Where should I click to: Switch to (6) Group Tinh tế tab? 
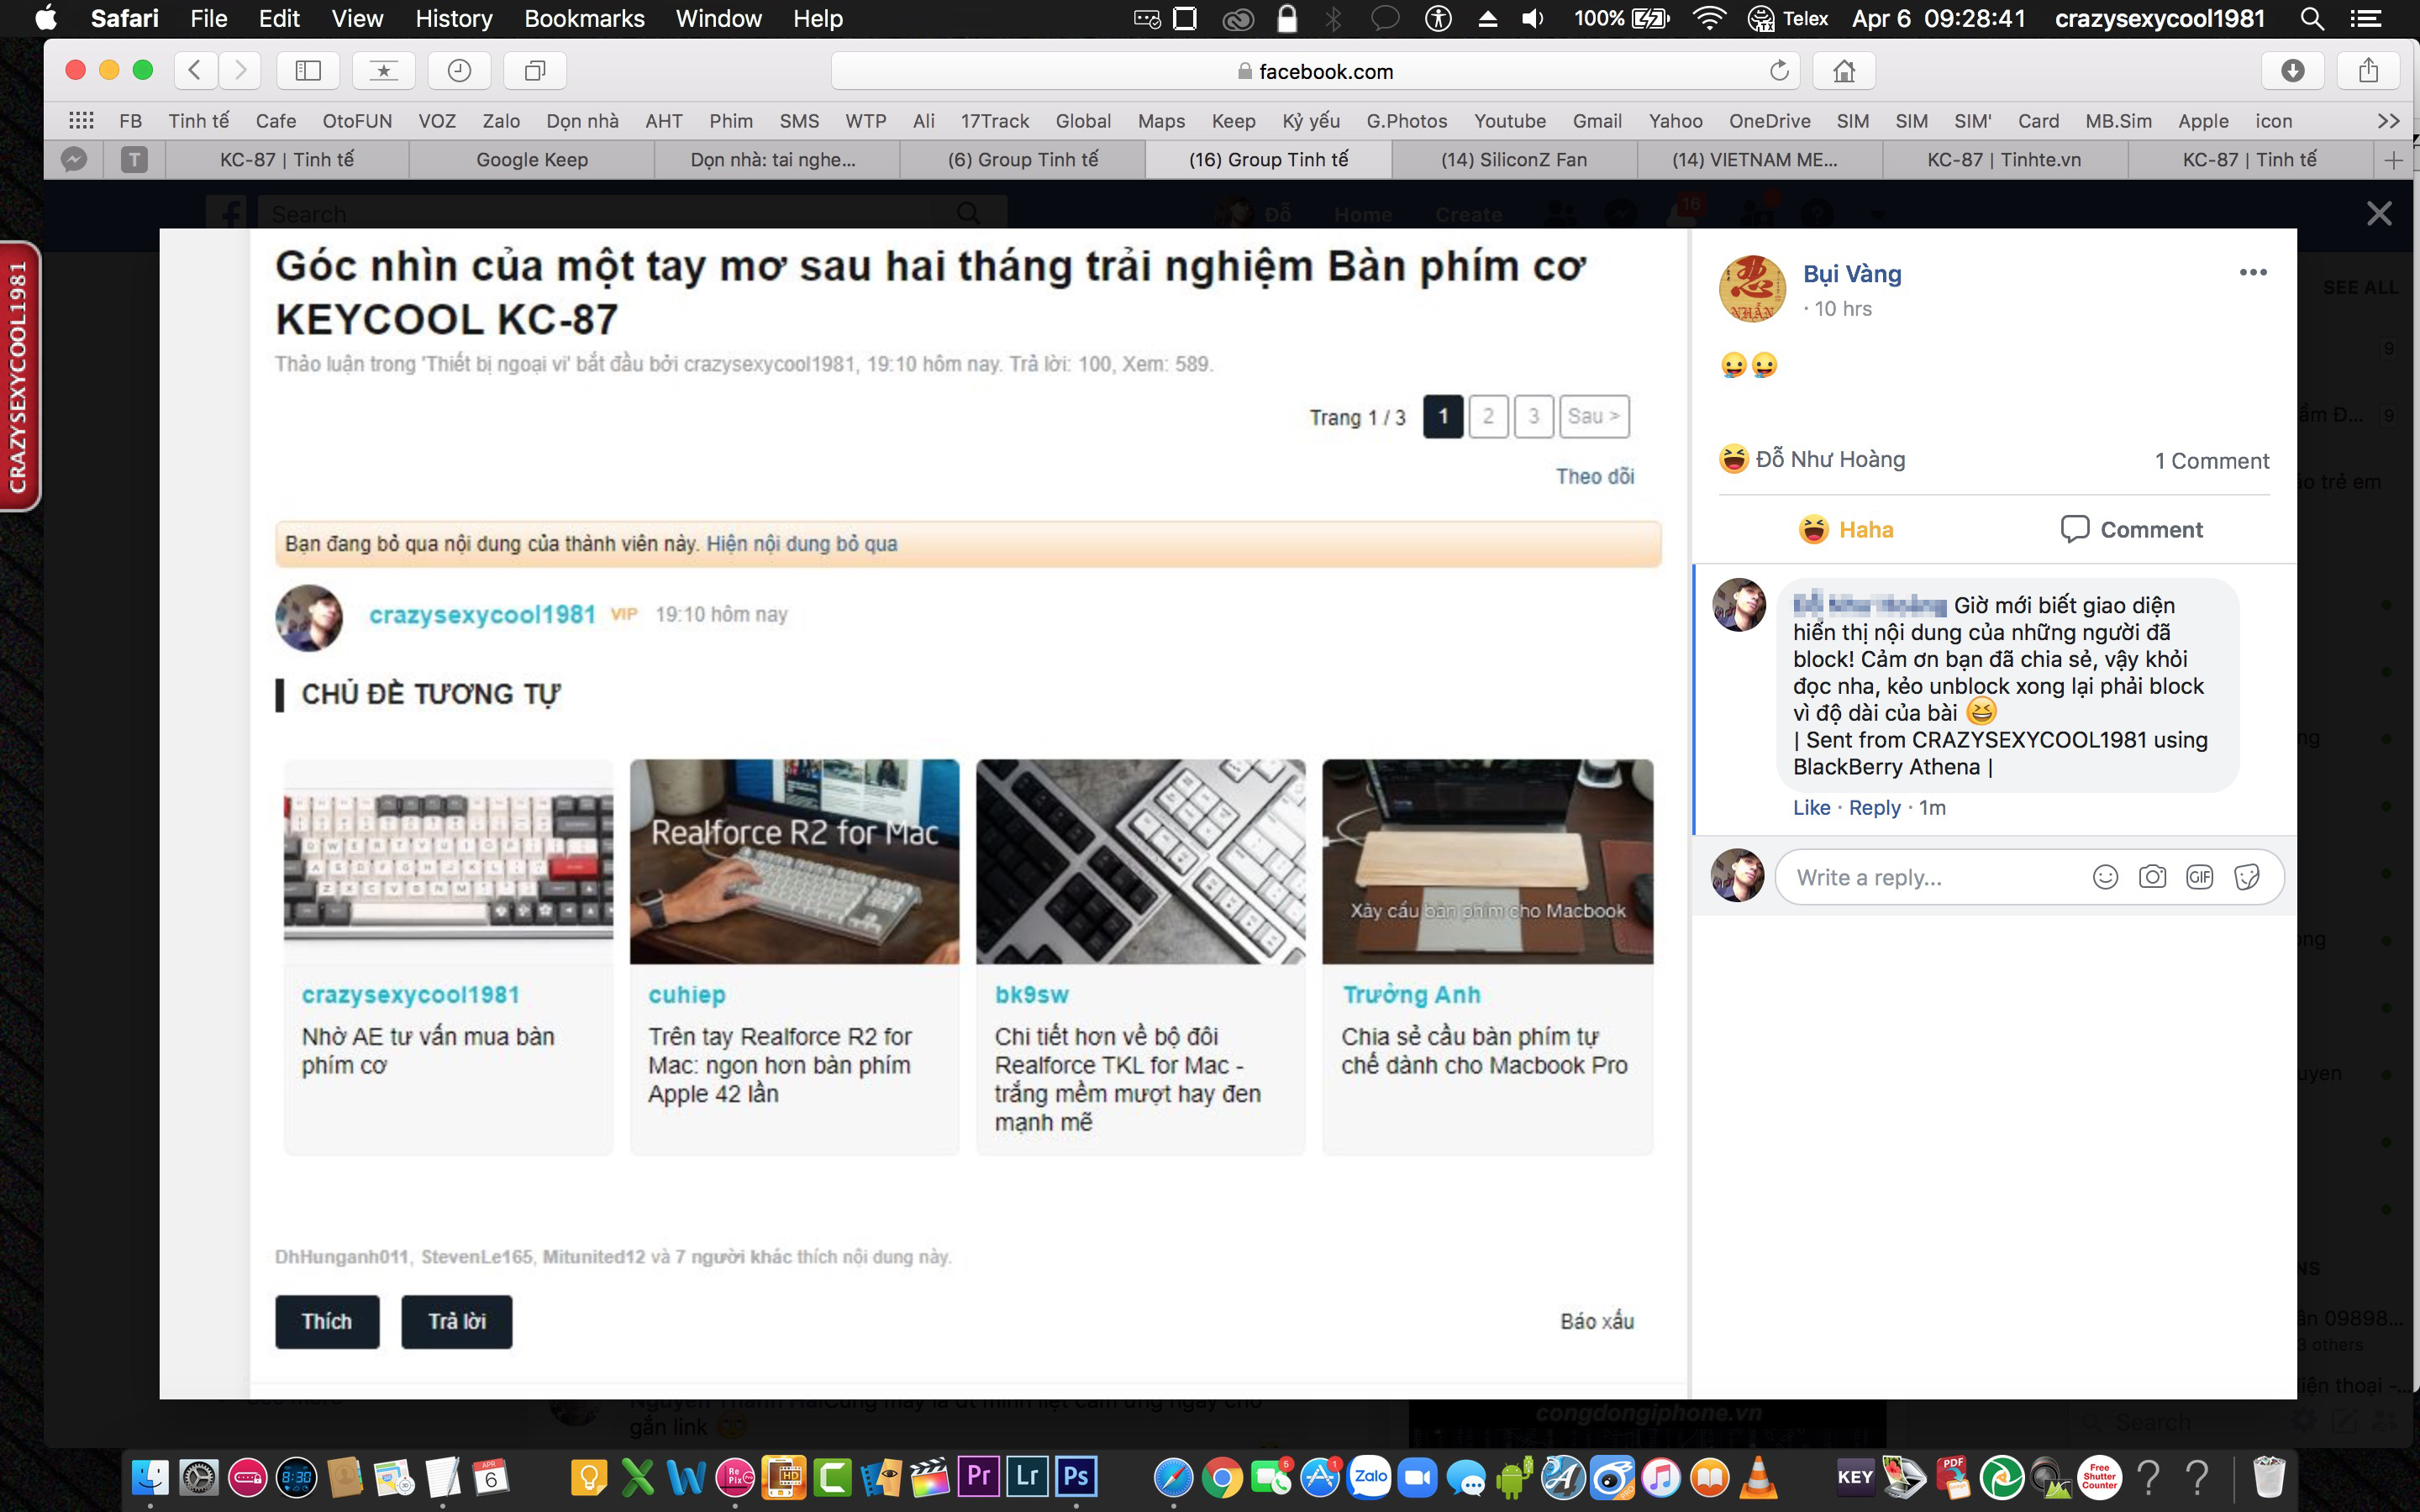click(1022, 160)
